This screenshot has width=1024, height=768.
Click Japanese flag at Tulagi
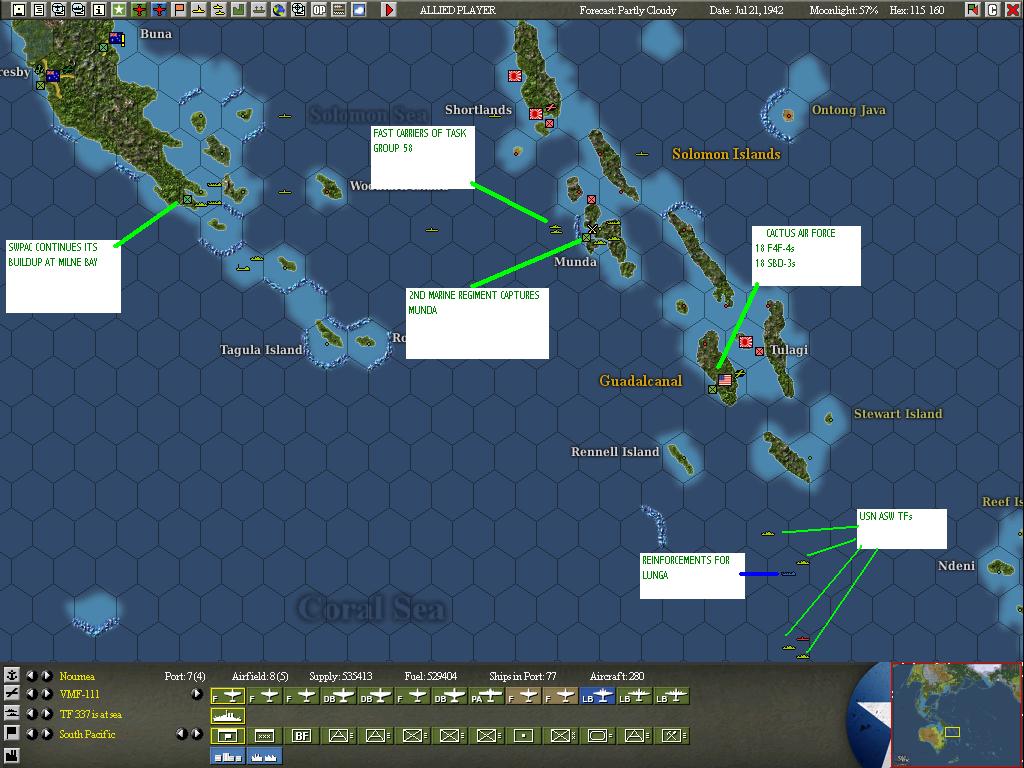click(x=746, y=342)
